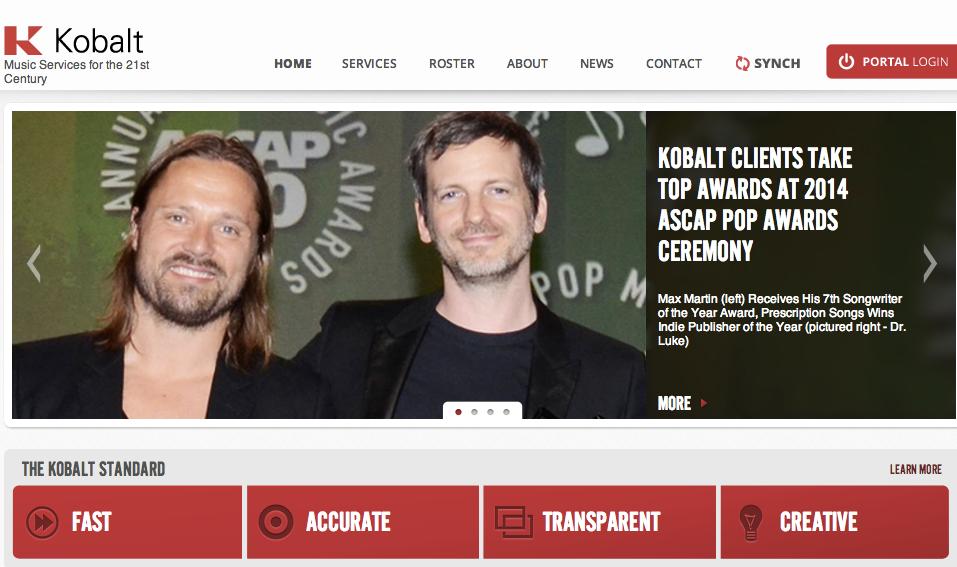Click the fast-forward icon on the Fast tile
This screenshot has height=567, width=957.
click(42, 522)
